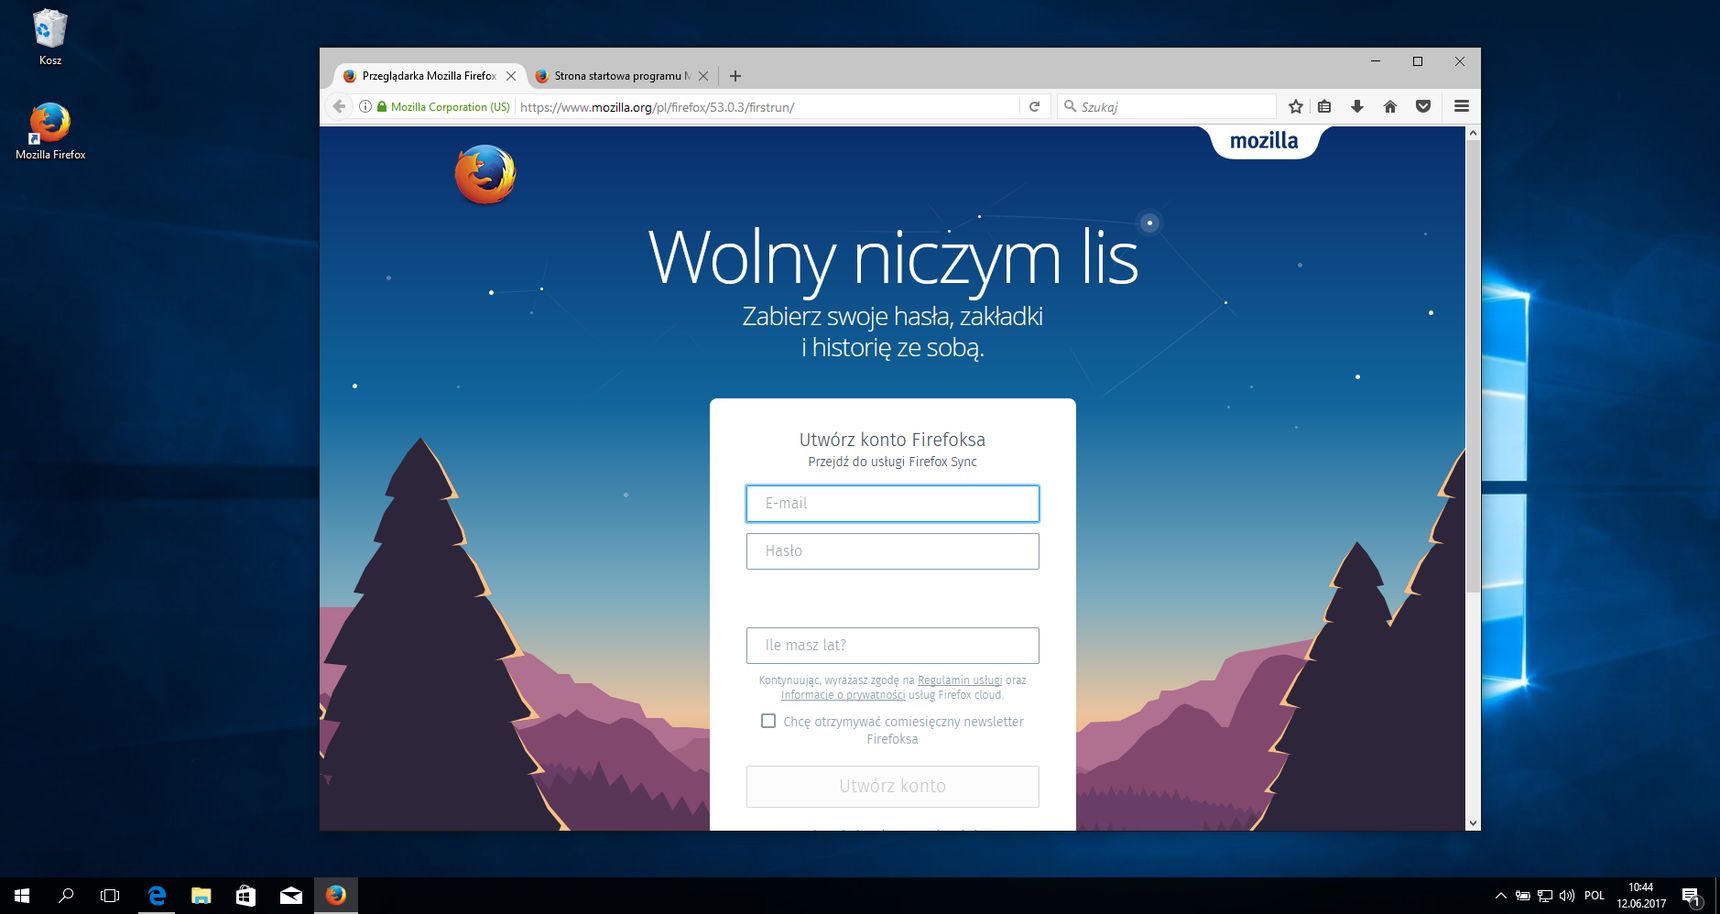Click the Hasło password field
This screenshot has width=1720, height=914.
pos(892,551)
